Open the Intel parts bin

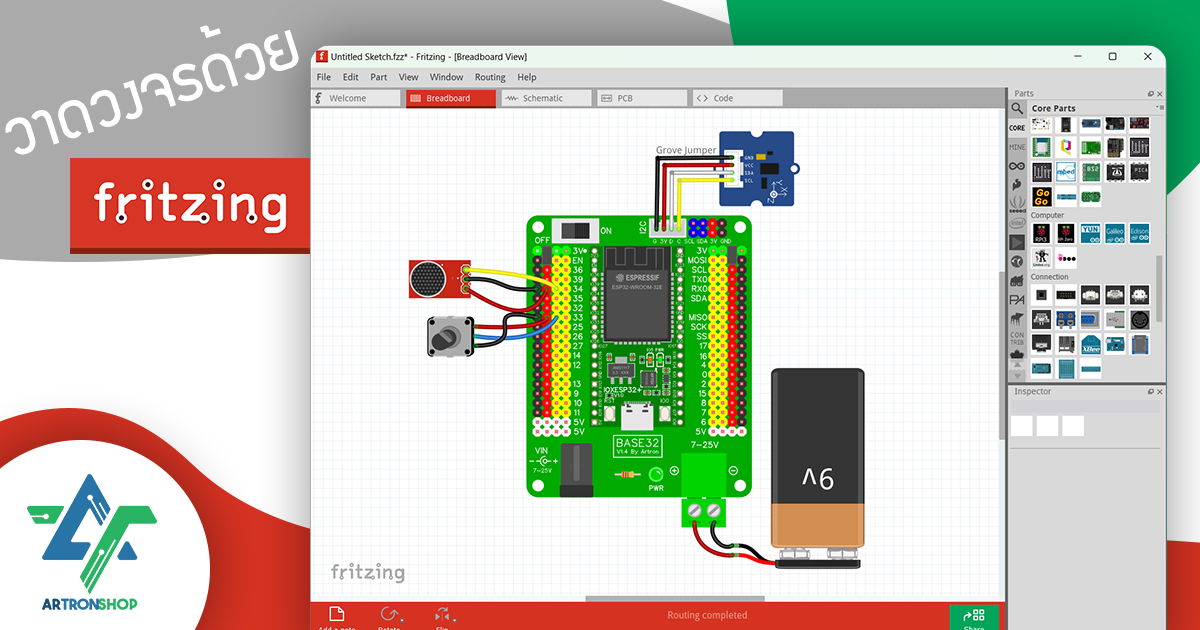[1017, 223]
